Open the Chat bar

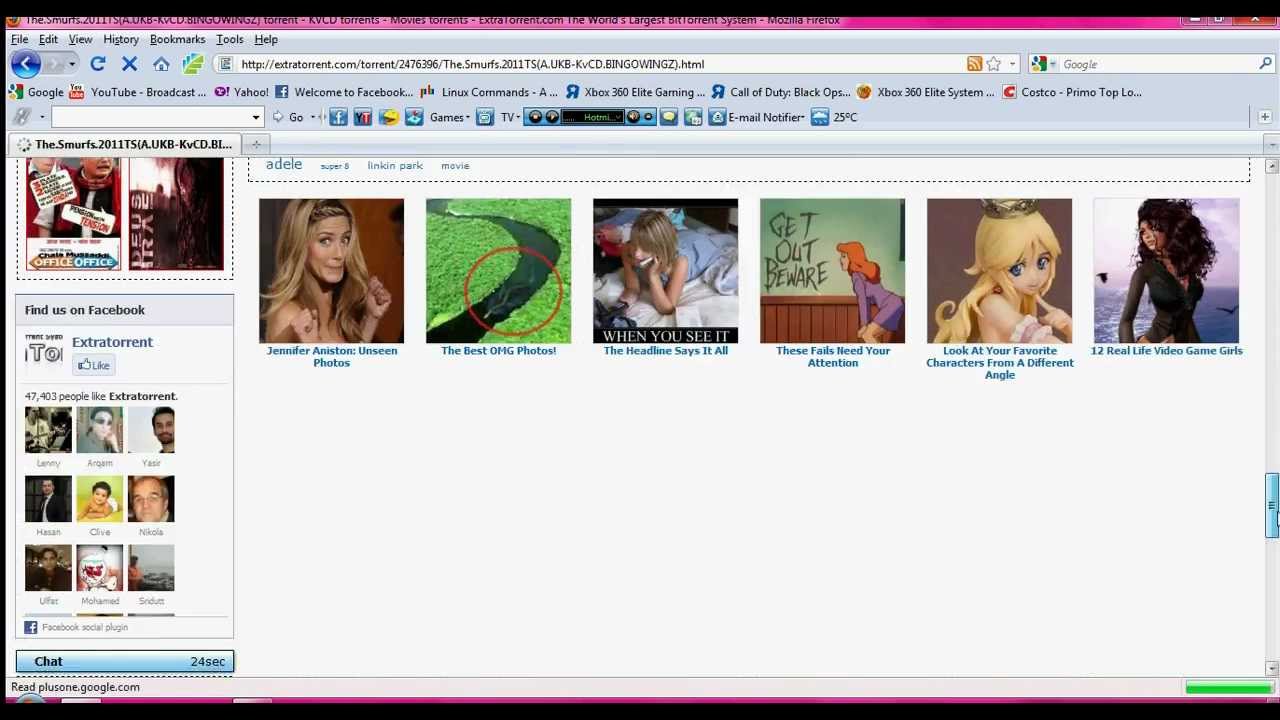pyautogui.click(x=125, y=661)
